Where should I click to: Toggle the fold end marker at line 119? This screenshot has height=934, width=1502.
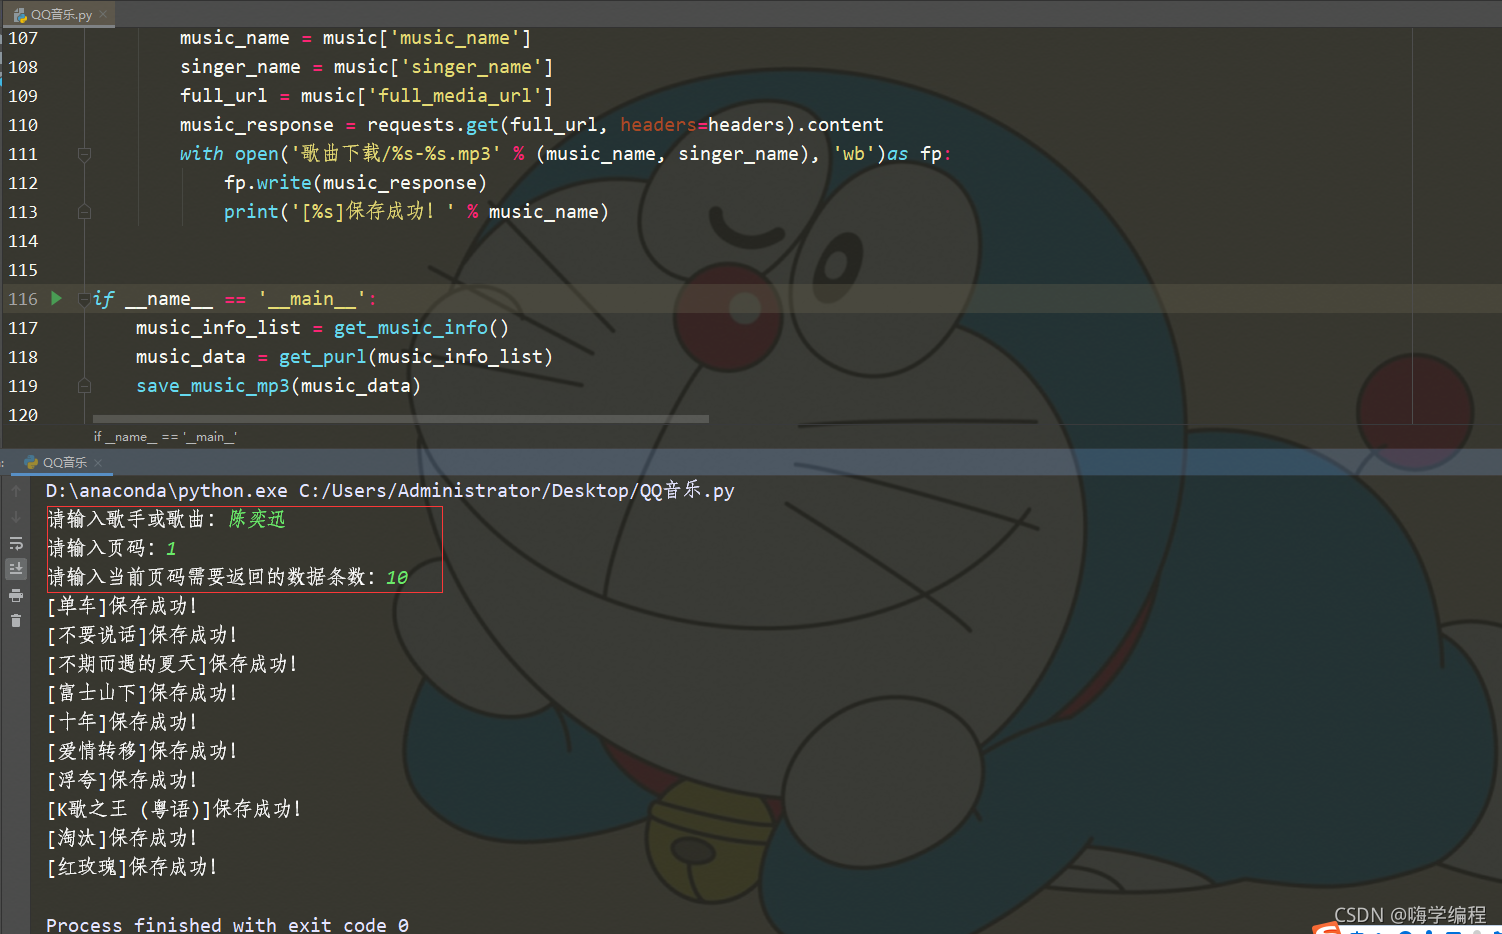pos(84,386)
